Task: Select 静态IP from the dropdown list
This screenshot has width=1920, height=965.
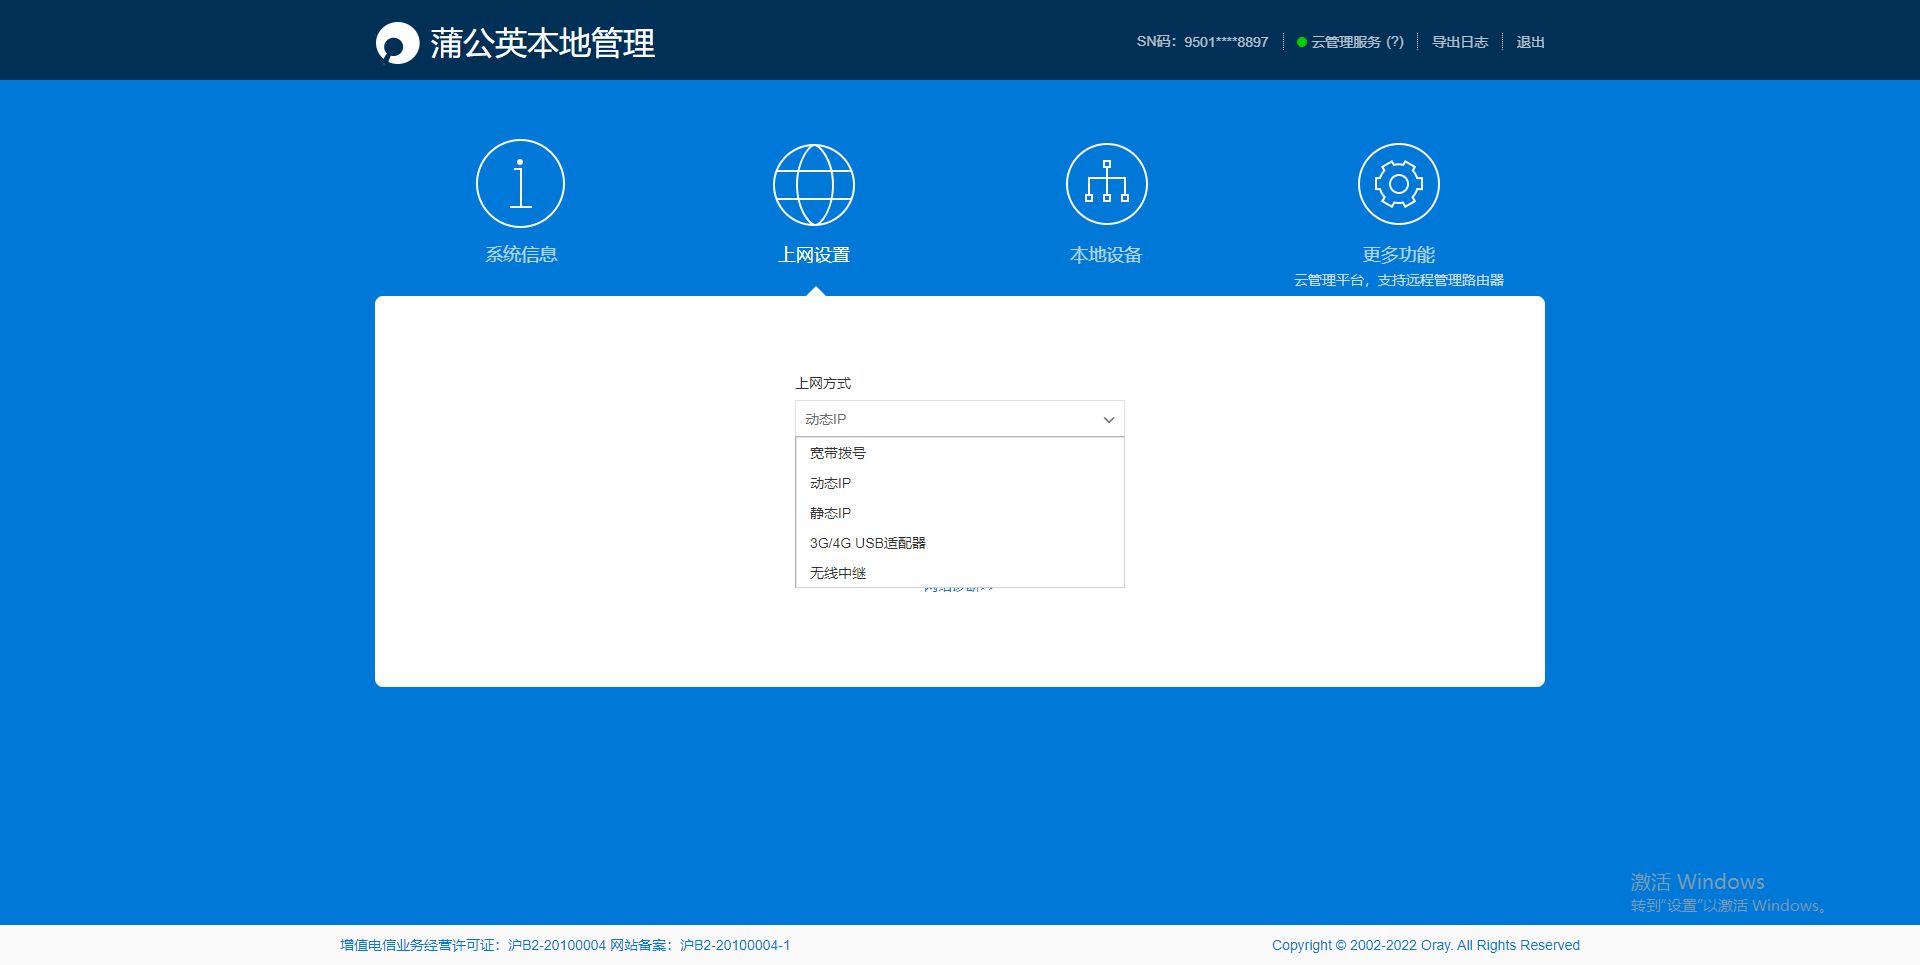Action: coord(830,513)
